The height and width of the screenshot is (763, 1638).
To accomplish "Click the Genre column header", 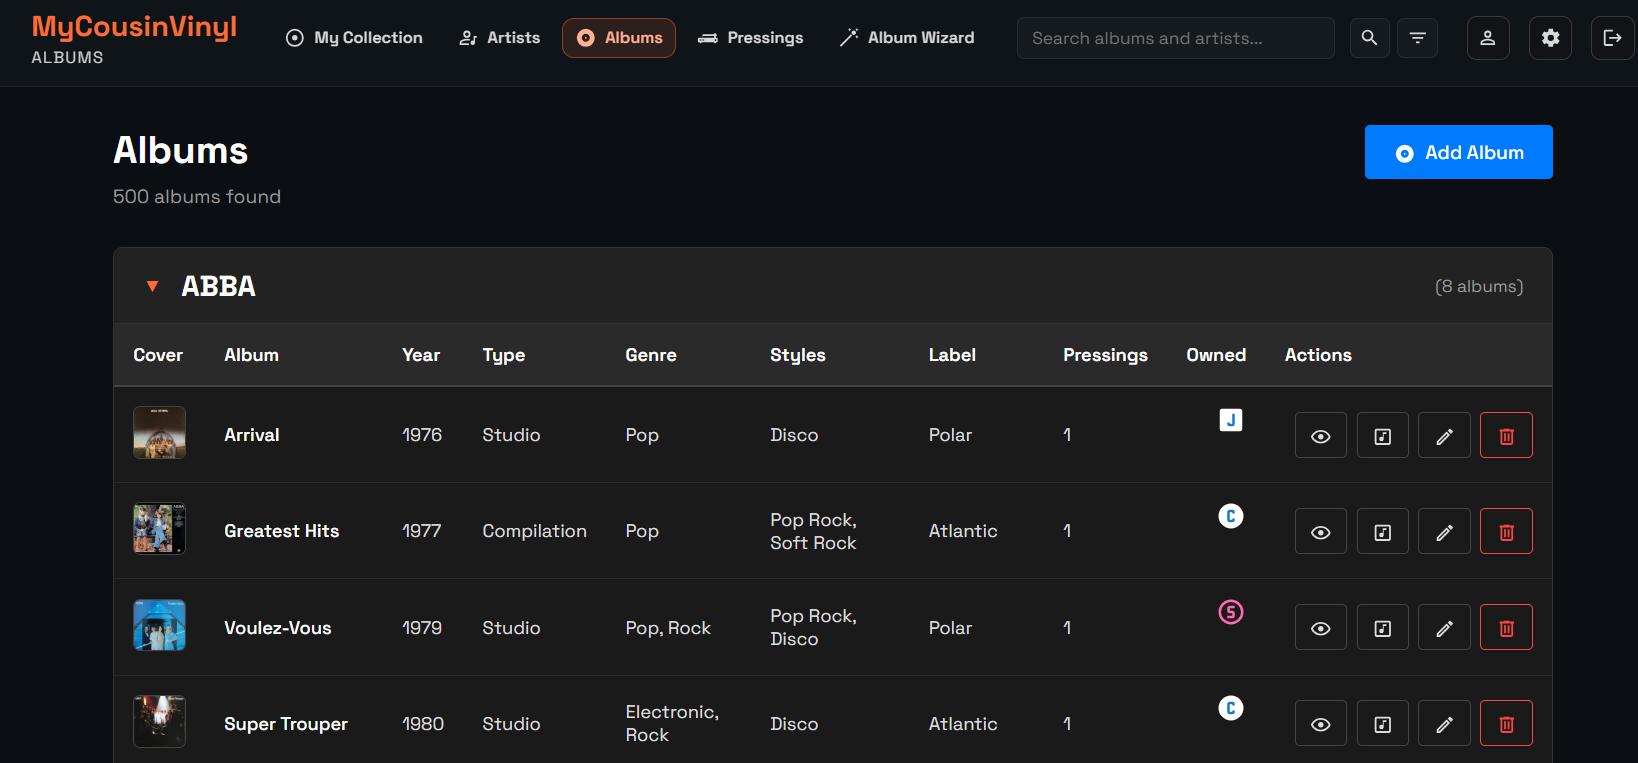I will coord(651,355).
